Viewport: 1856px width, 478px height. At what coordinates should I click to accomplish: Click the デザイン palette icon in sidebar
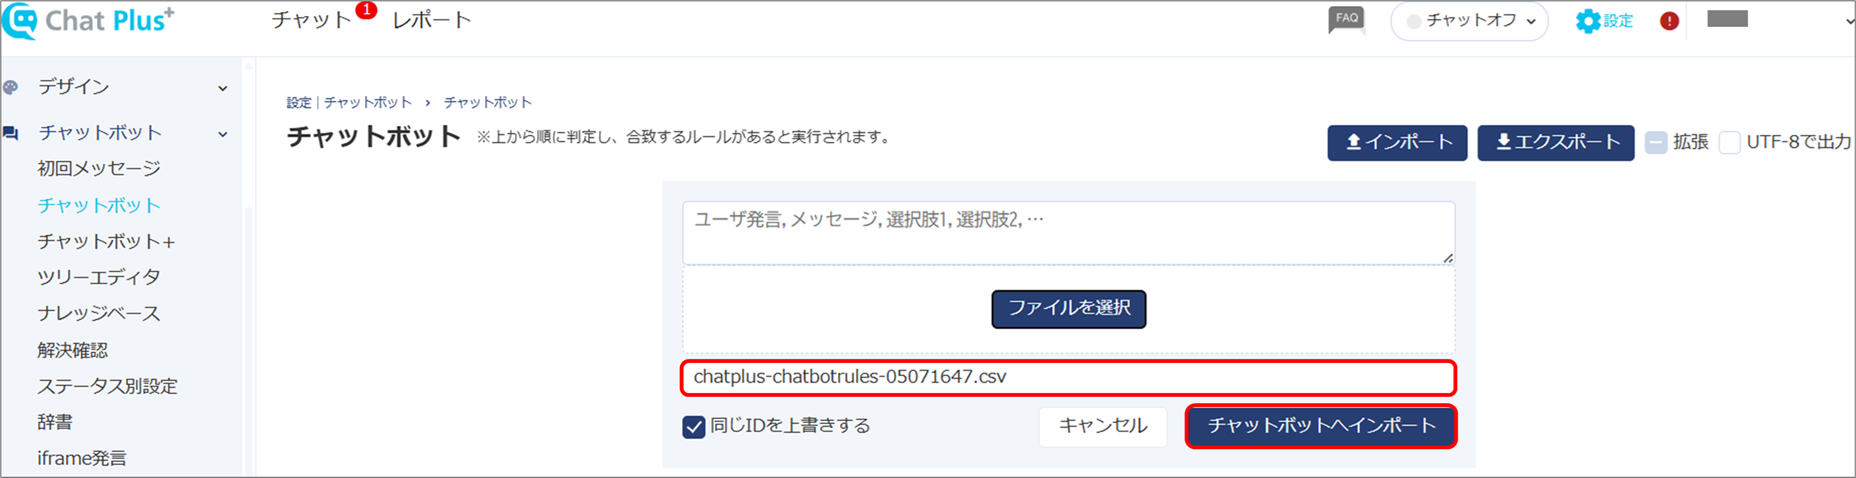coord(11,87)
